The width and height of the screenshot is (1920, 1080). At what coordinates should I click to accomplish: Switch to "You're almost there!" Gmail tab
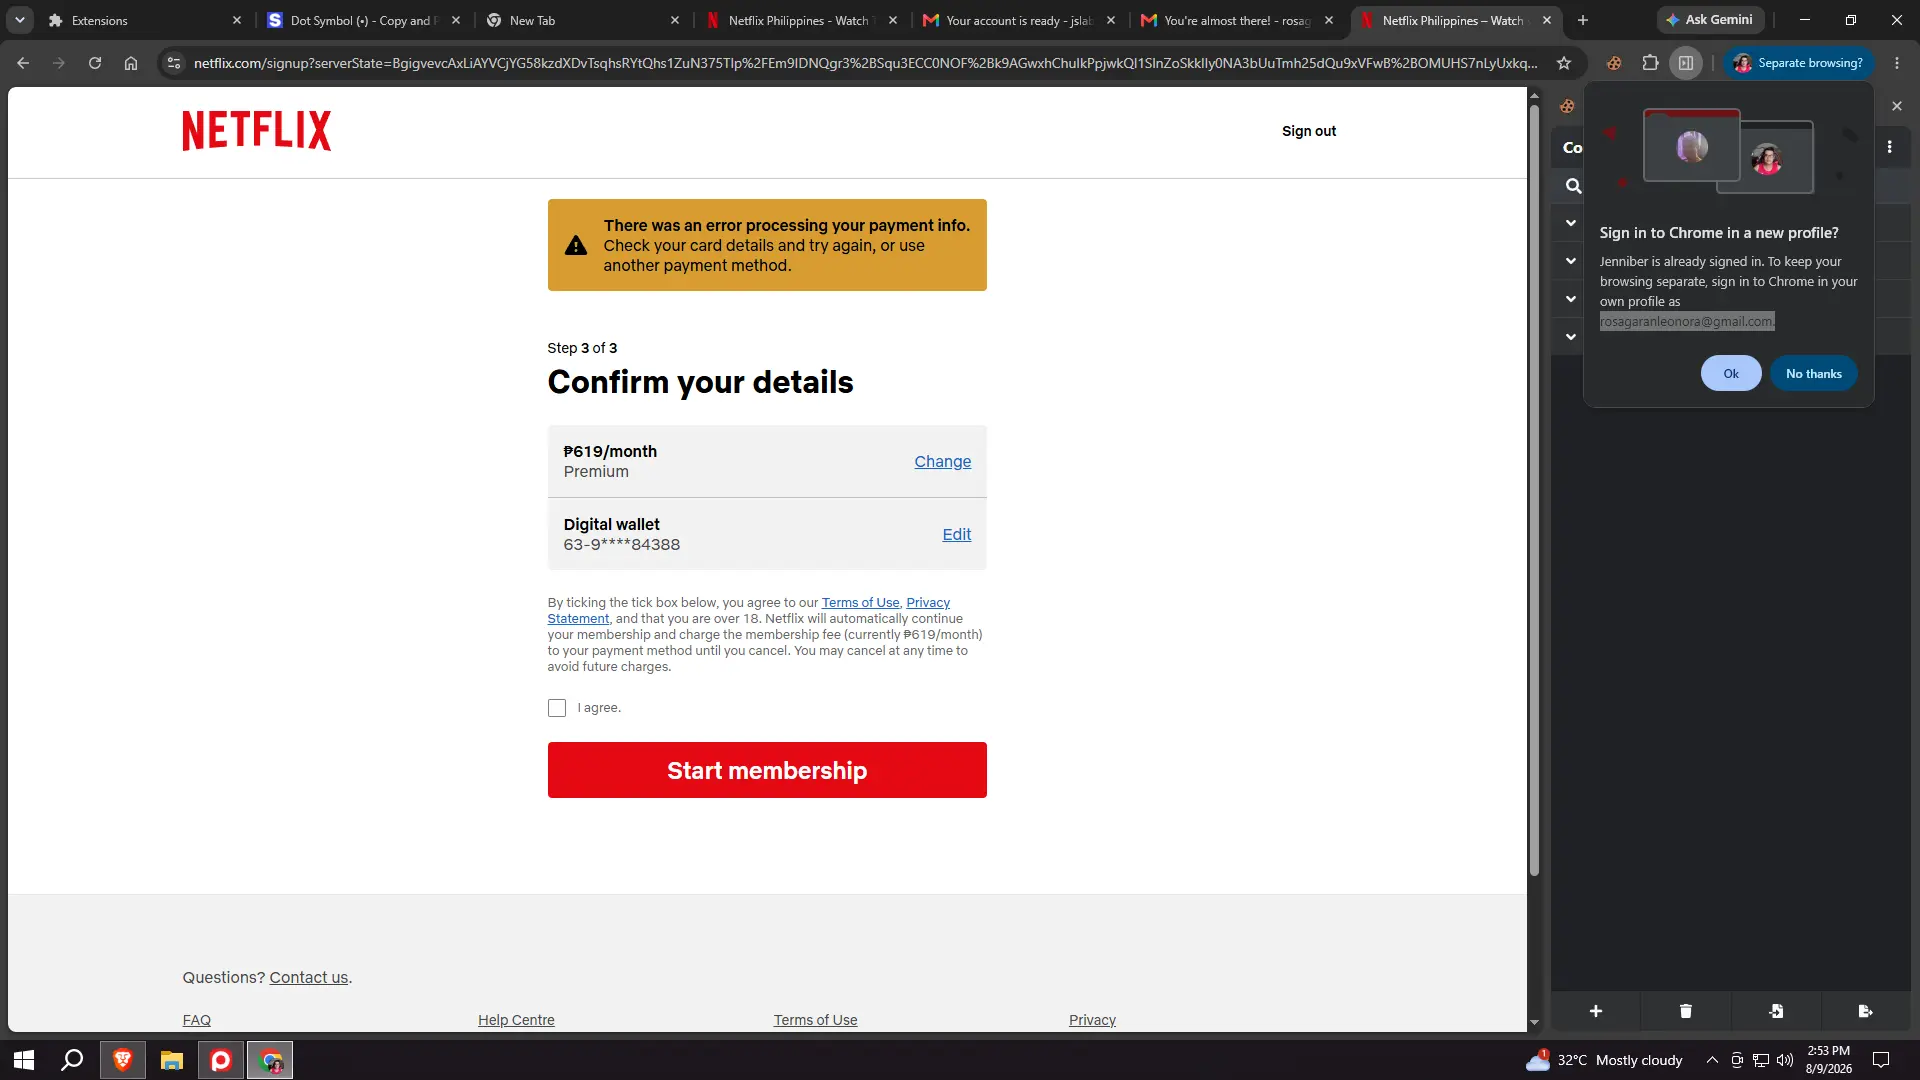(1236, 20)
